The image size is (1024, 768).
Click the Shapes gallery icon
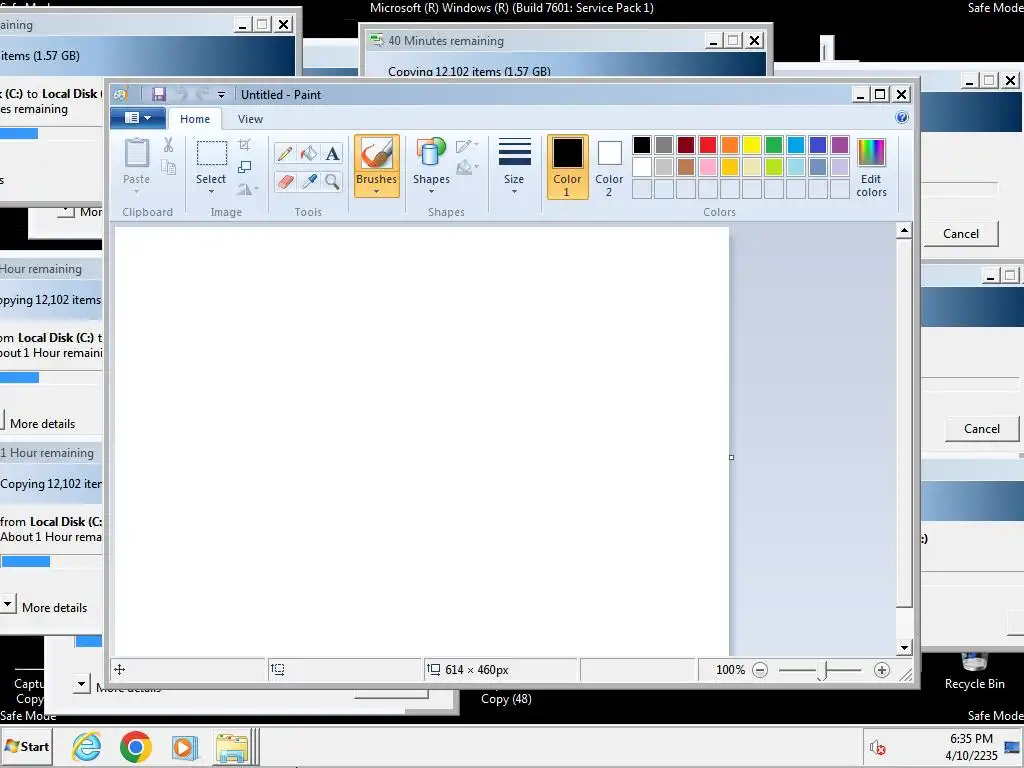click(431, 153)
